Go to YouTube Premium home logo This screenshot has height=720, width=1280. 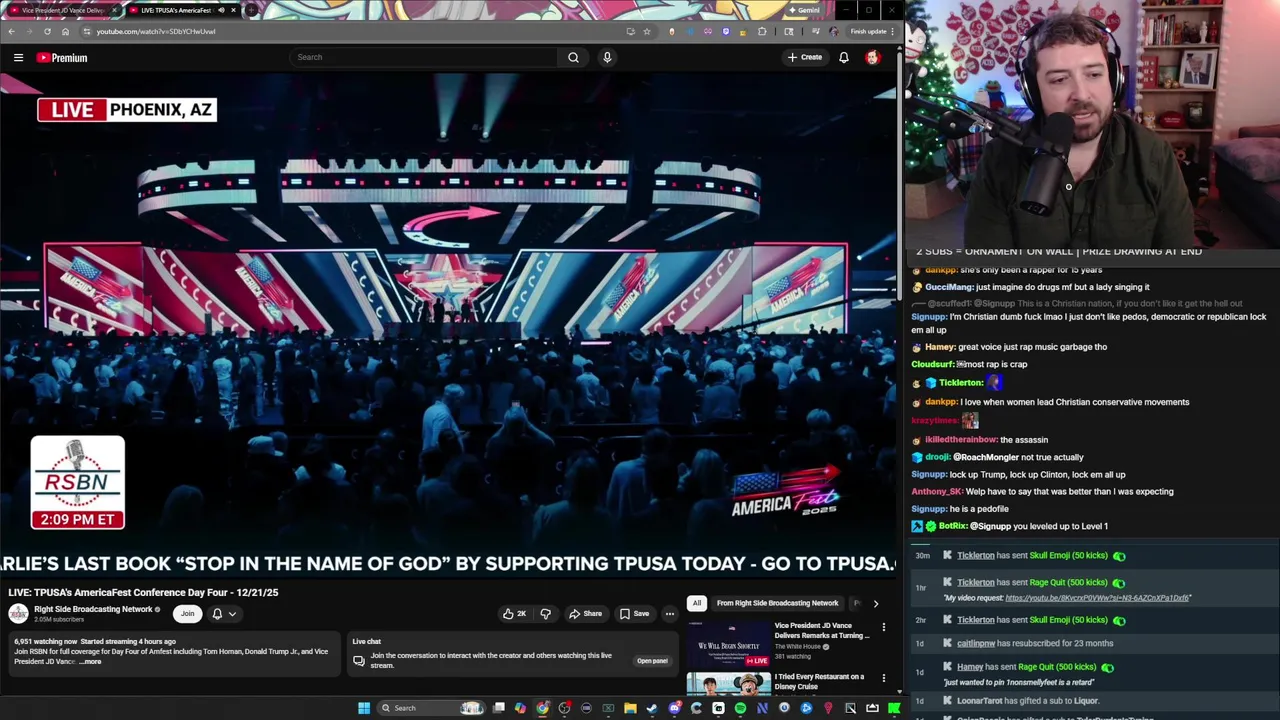[x=62, y=57]
